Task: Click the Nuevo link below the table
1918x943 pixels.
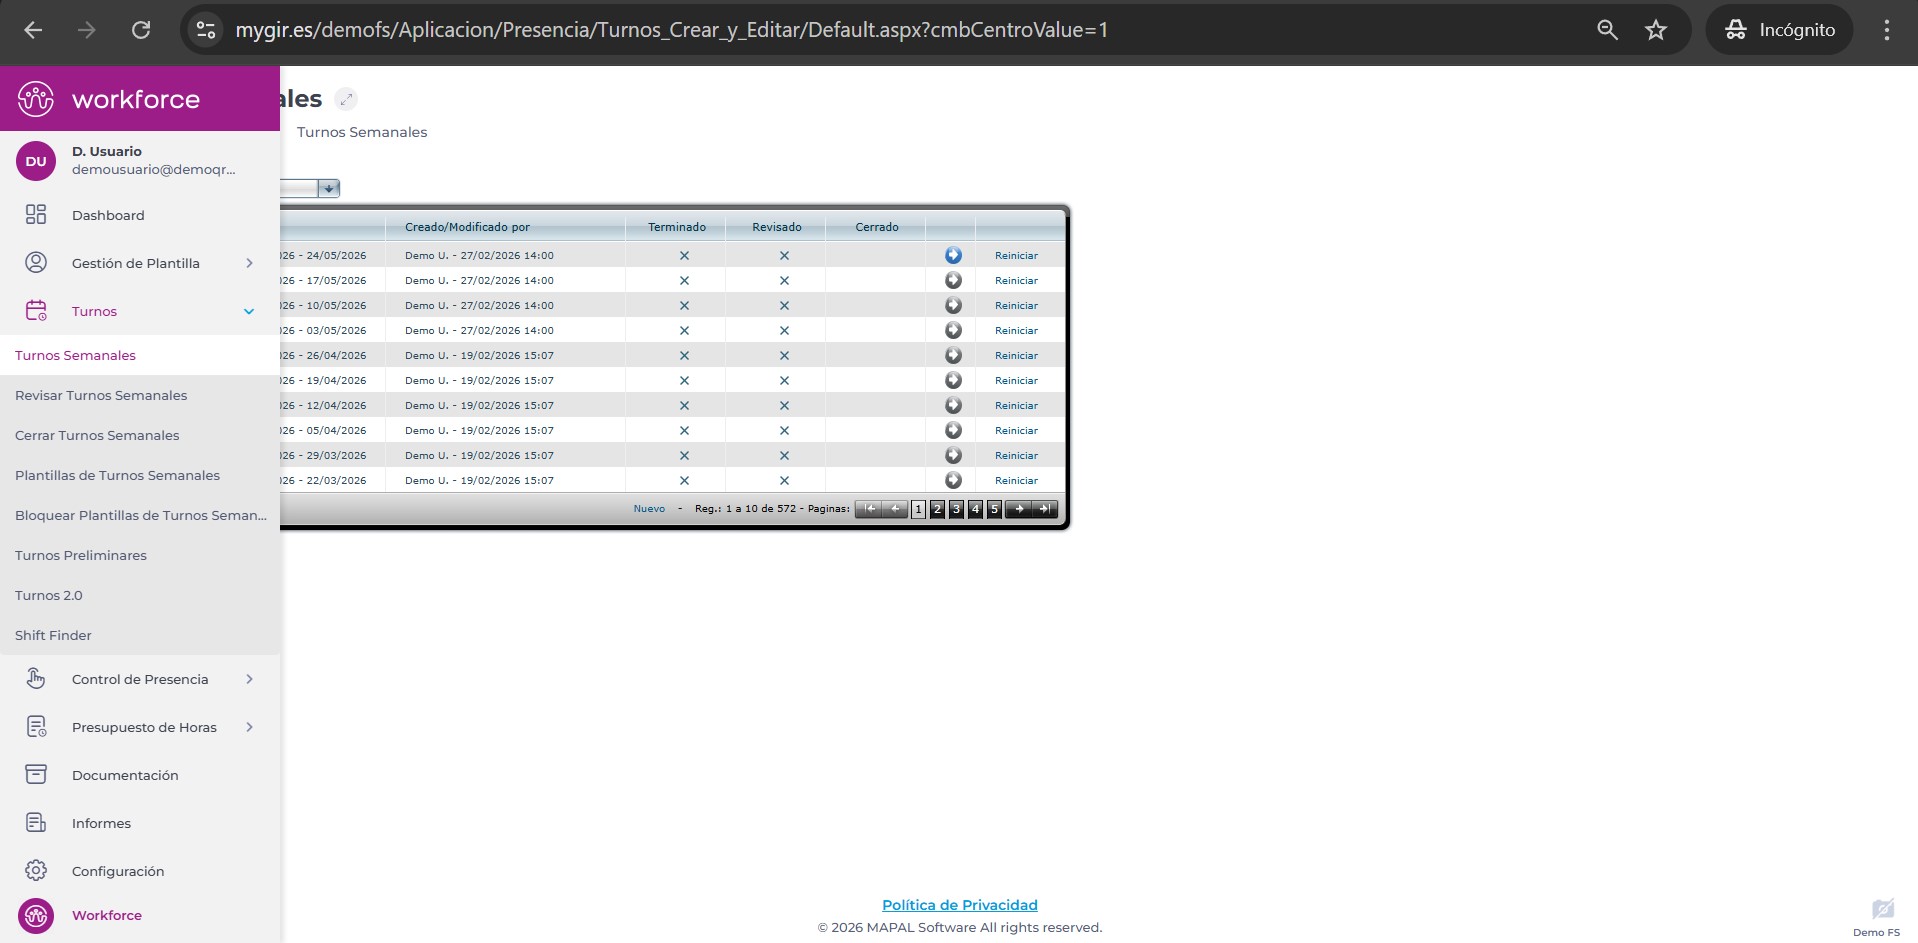Action: [x=649, y=509]
